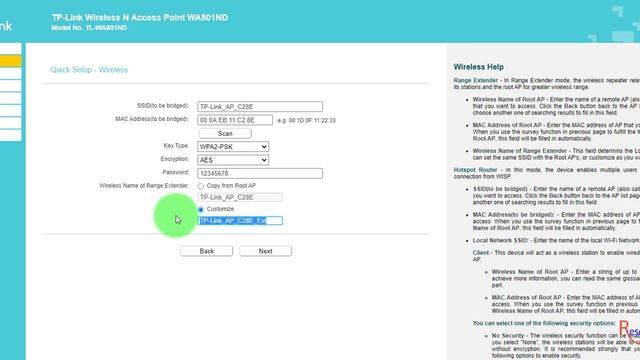The image size is (640, 360).
Task: Click the customized extender name field
Action: tap(240, 221)
